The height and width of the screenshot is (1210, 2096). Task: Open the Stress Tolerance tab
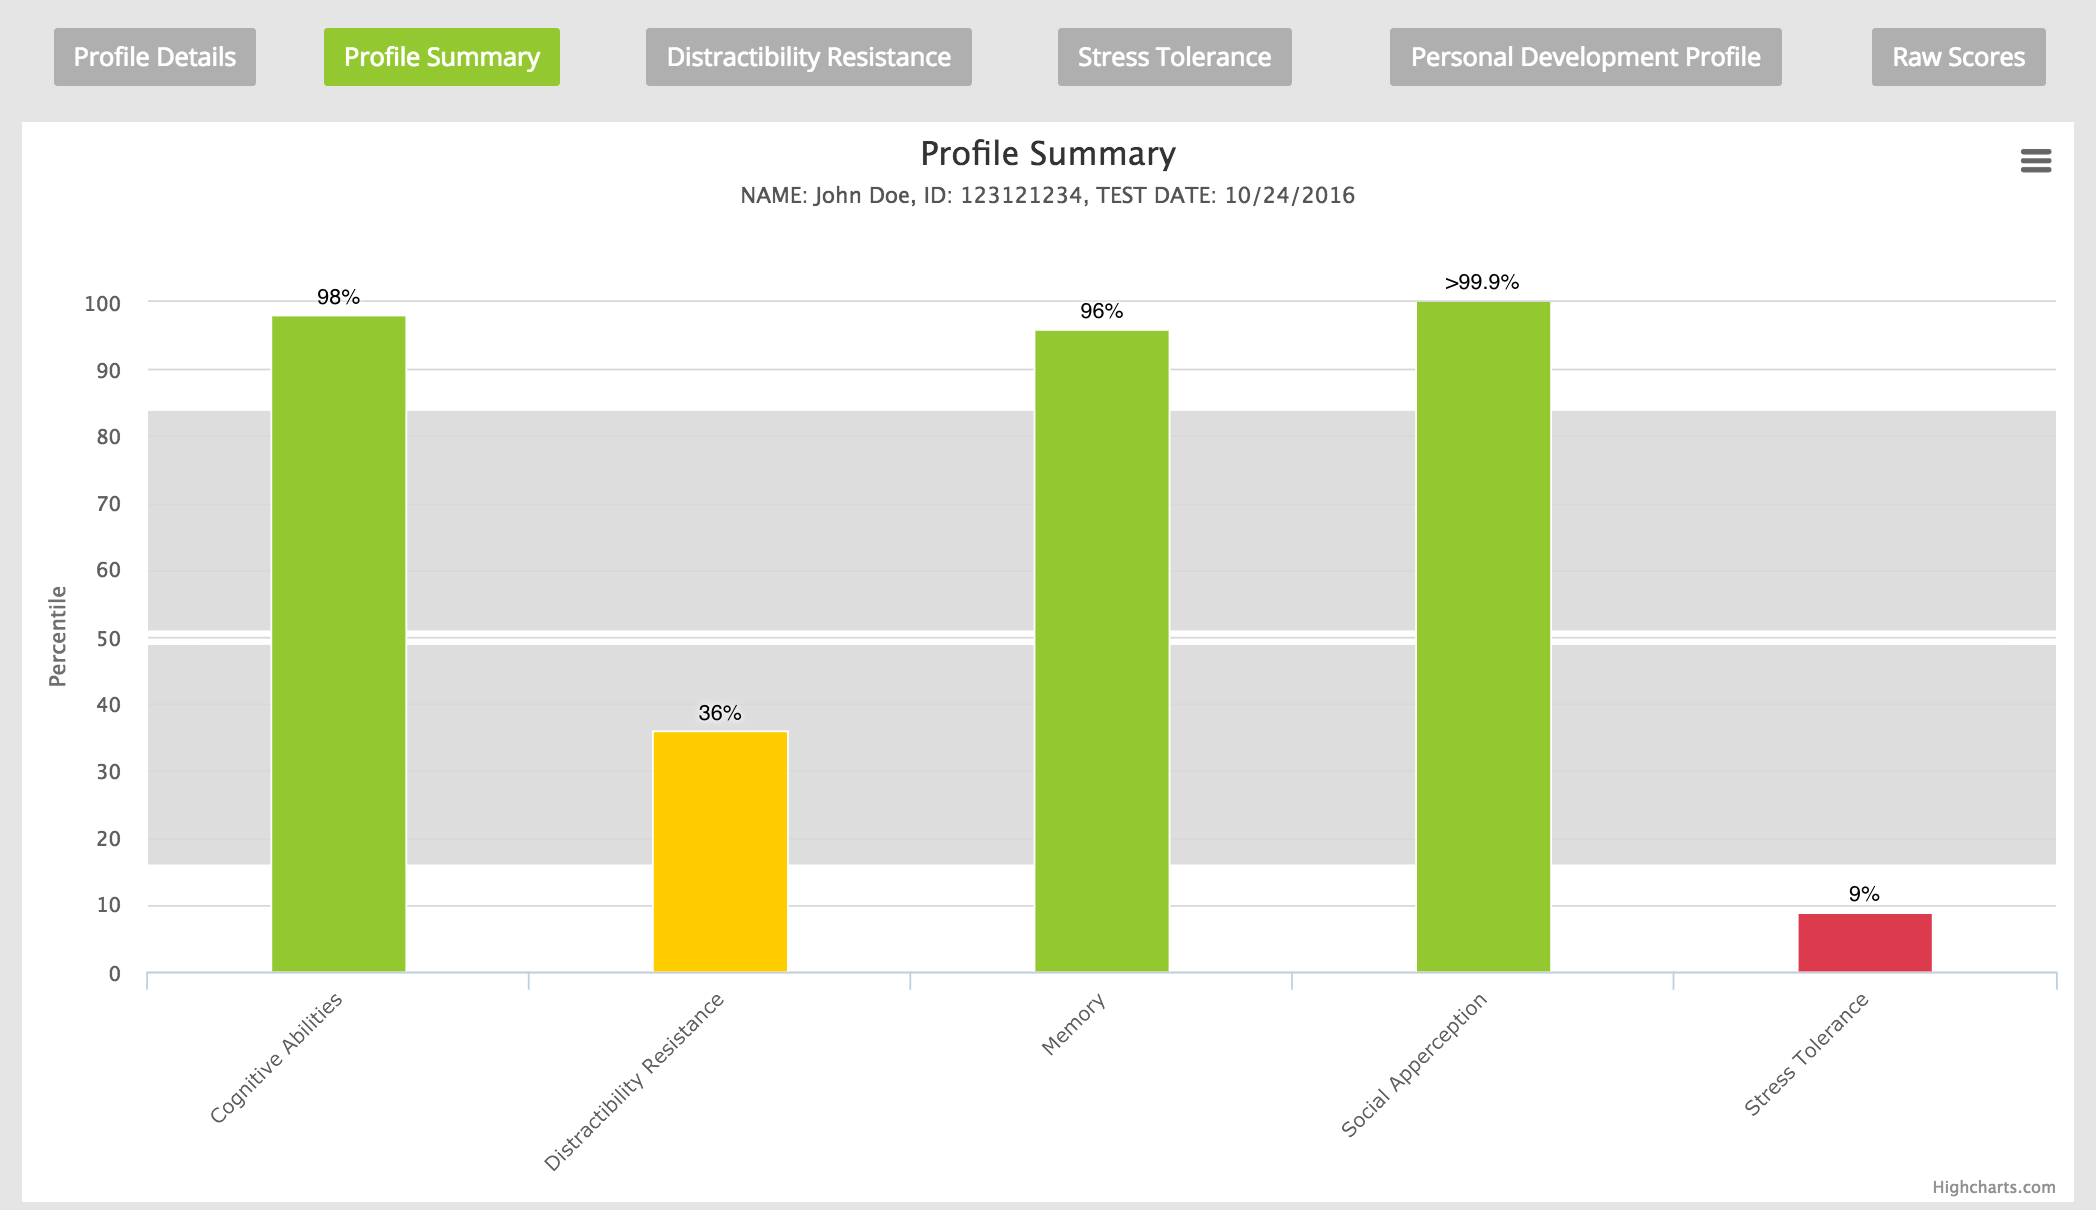[x=1175, y=57]
